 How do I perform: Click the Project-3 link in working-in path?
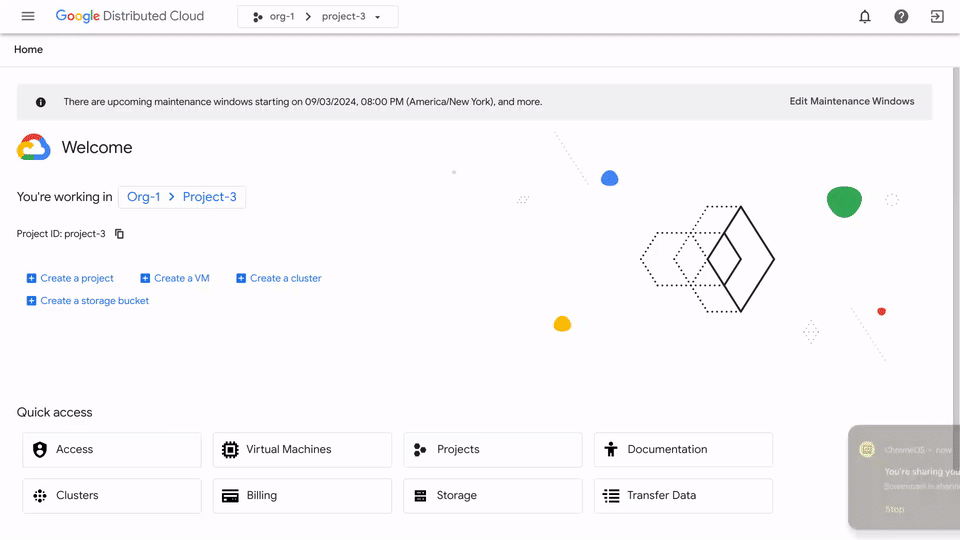click(209, 197)
